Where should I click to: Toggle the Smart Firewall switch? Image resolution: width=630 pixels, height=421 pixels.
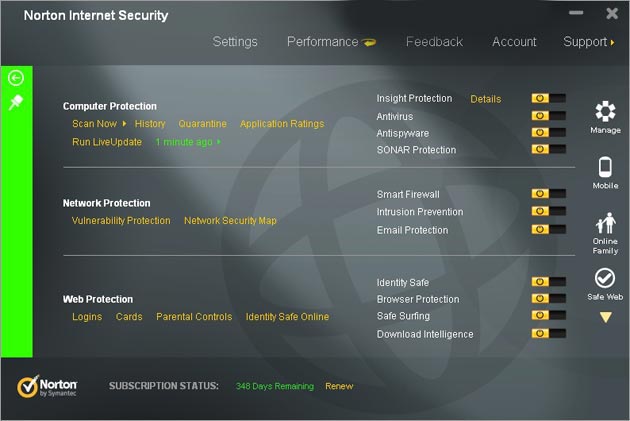tap(548, 194)
